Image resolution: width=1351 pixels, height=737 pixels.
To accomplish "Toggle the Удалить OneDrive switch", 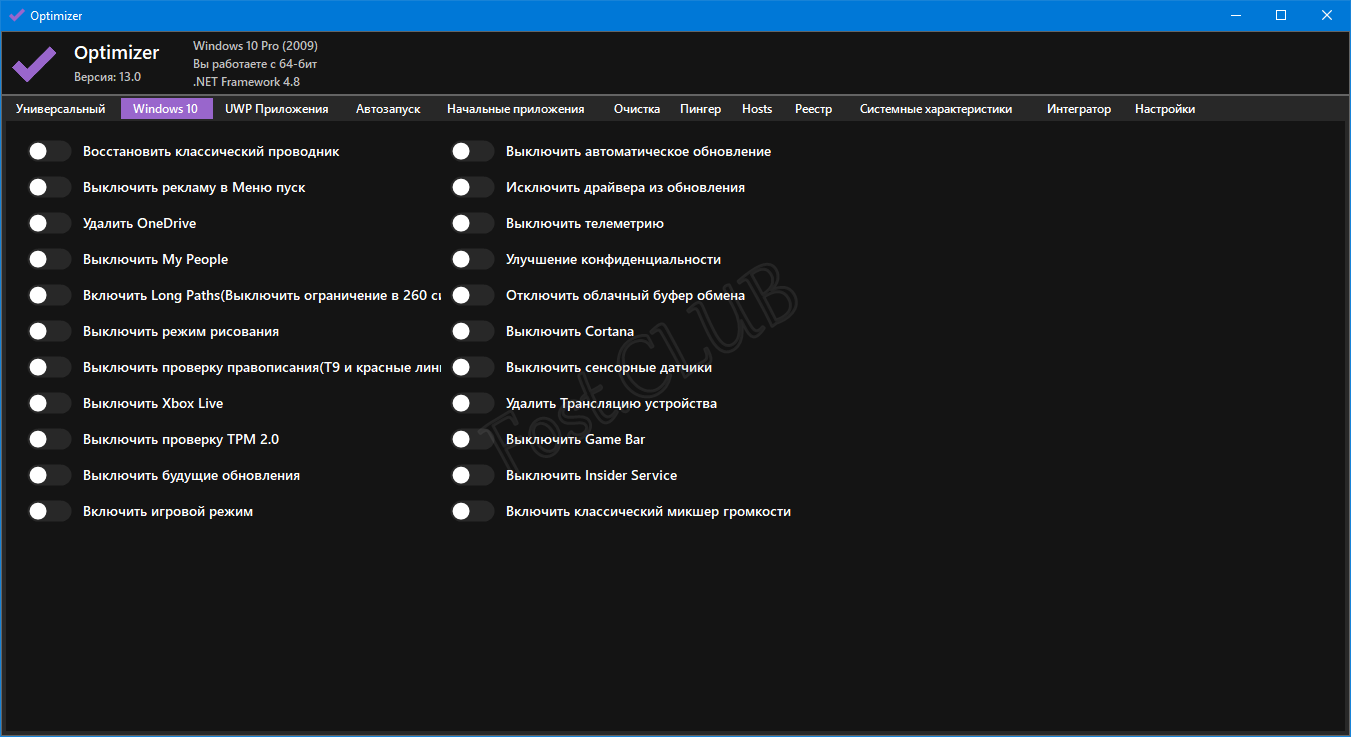I will (50, 223).
